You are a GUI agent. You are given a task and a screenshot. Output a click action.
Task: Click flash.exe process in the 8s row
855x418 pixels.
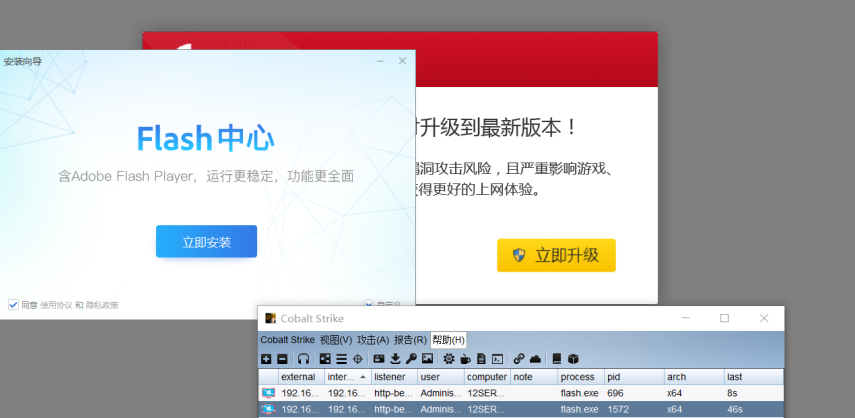(x=581, y=393)
